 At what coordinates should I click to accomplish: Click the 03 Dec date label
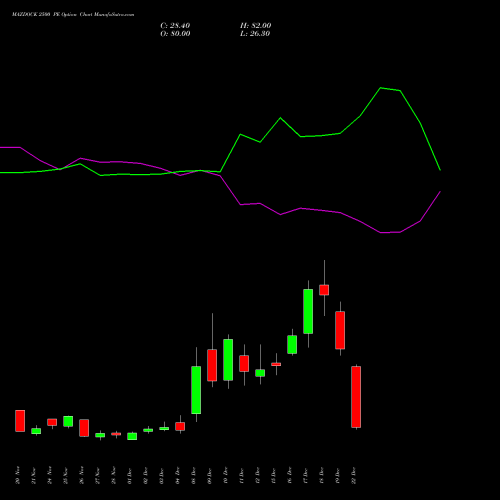pyautogui.click(x=162, y=475)
